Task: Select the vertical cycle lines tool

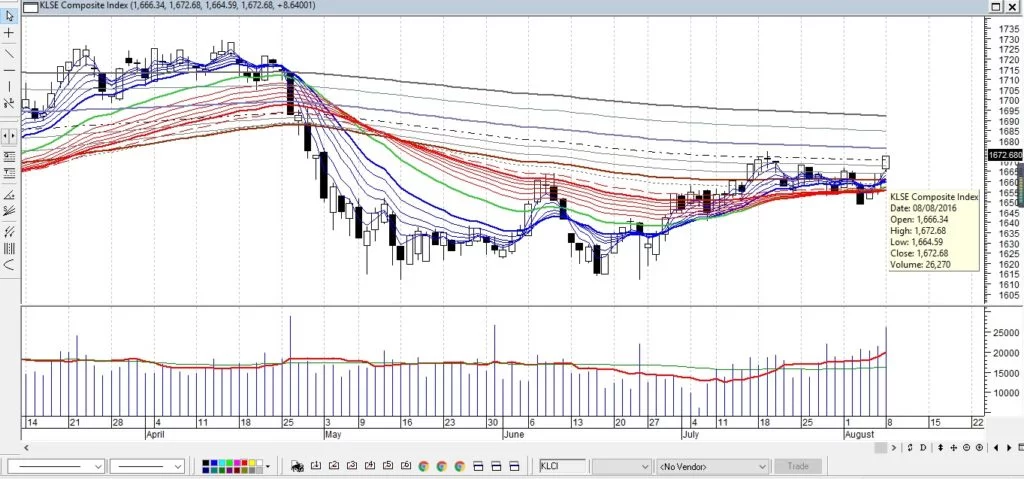Action: 9,248
